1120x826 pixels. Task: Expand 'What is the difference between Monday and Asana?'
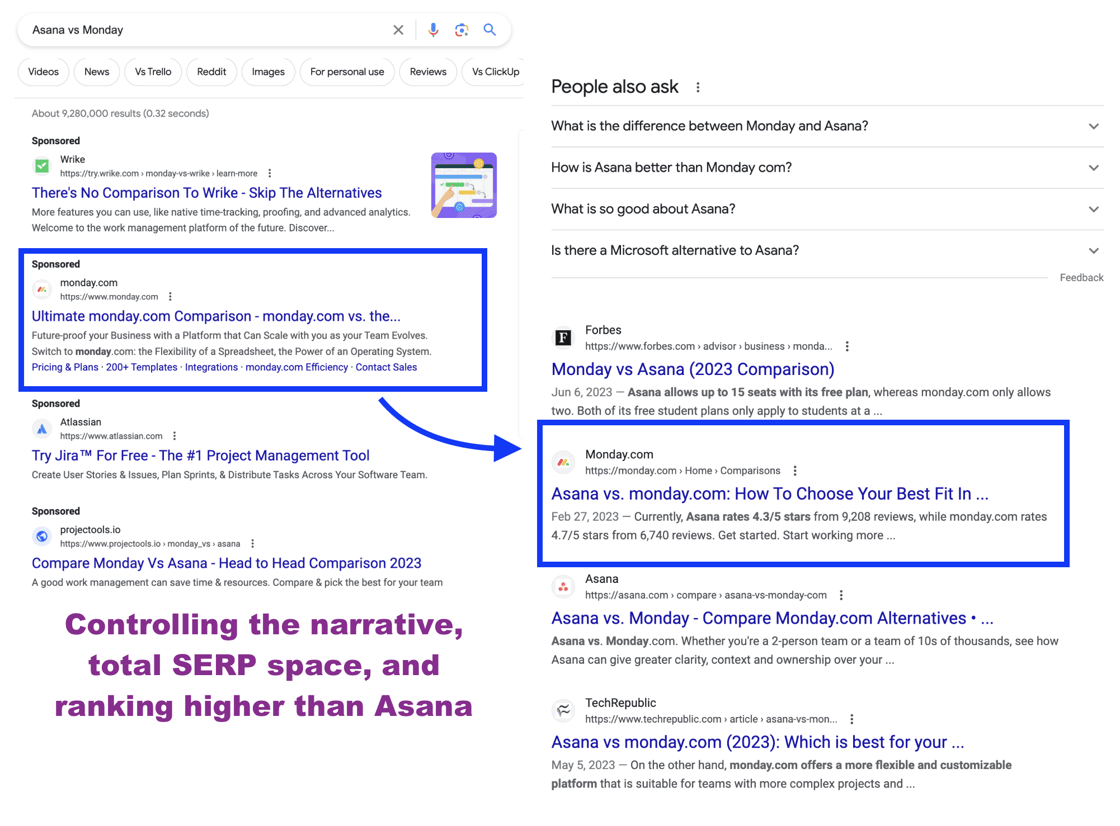(x=826, y=126)
